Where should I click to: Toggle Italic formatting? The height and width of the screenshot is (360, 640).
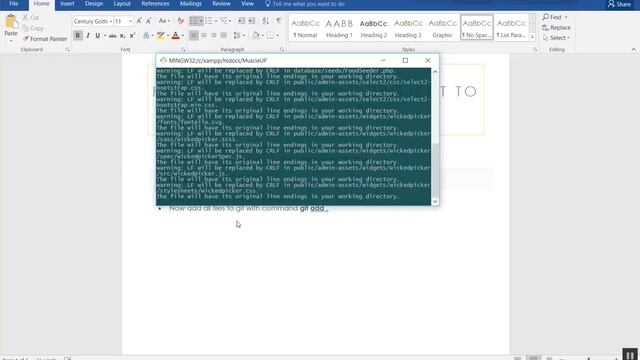[x=88, y=36]
